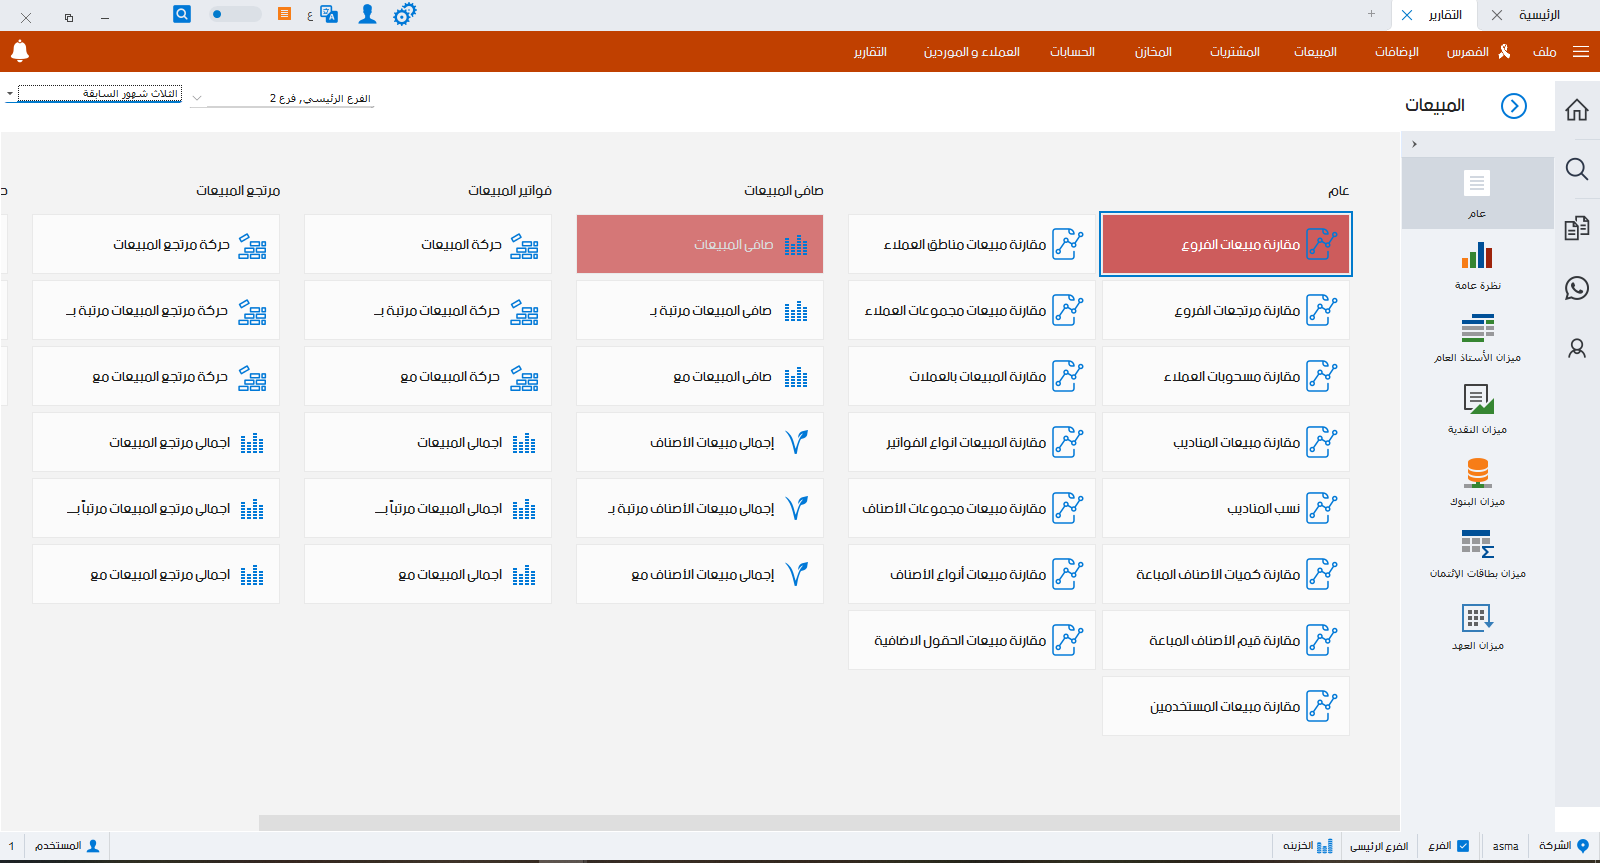Open اجمالى المبيعات مع invoices report
This screenshot has height=863, width=1600.
(x=428, y=574)
